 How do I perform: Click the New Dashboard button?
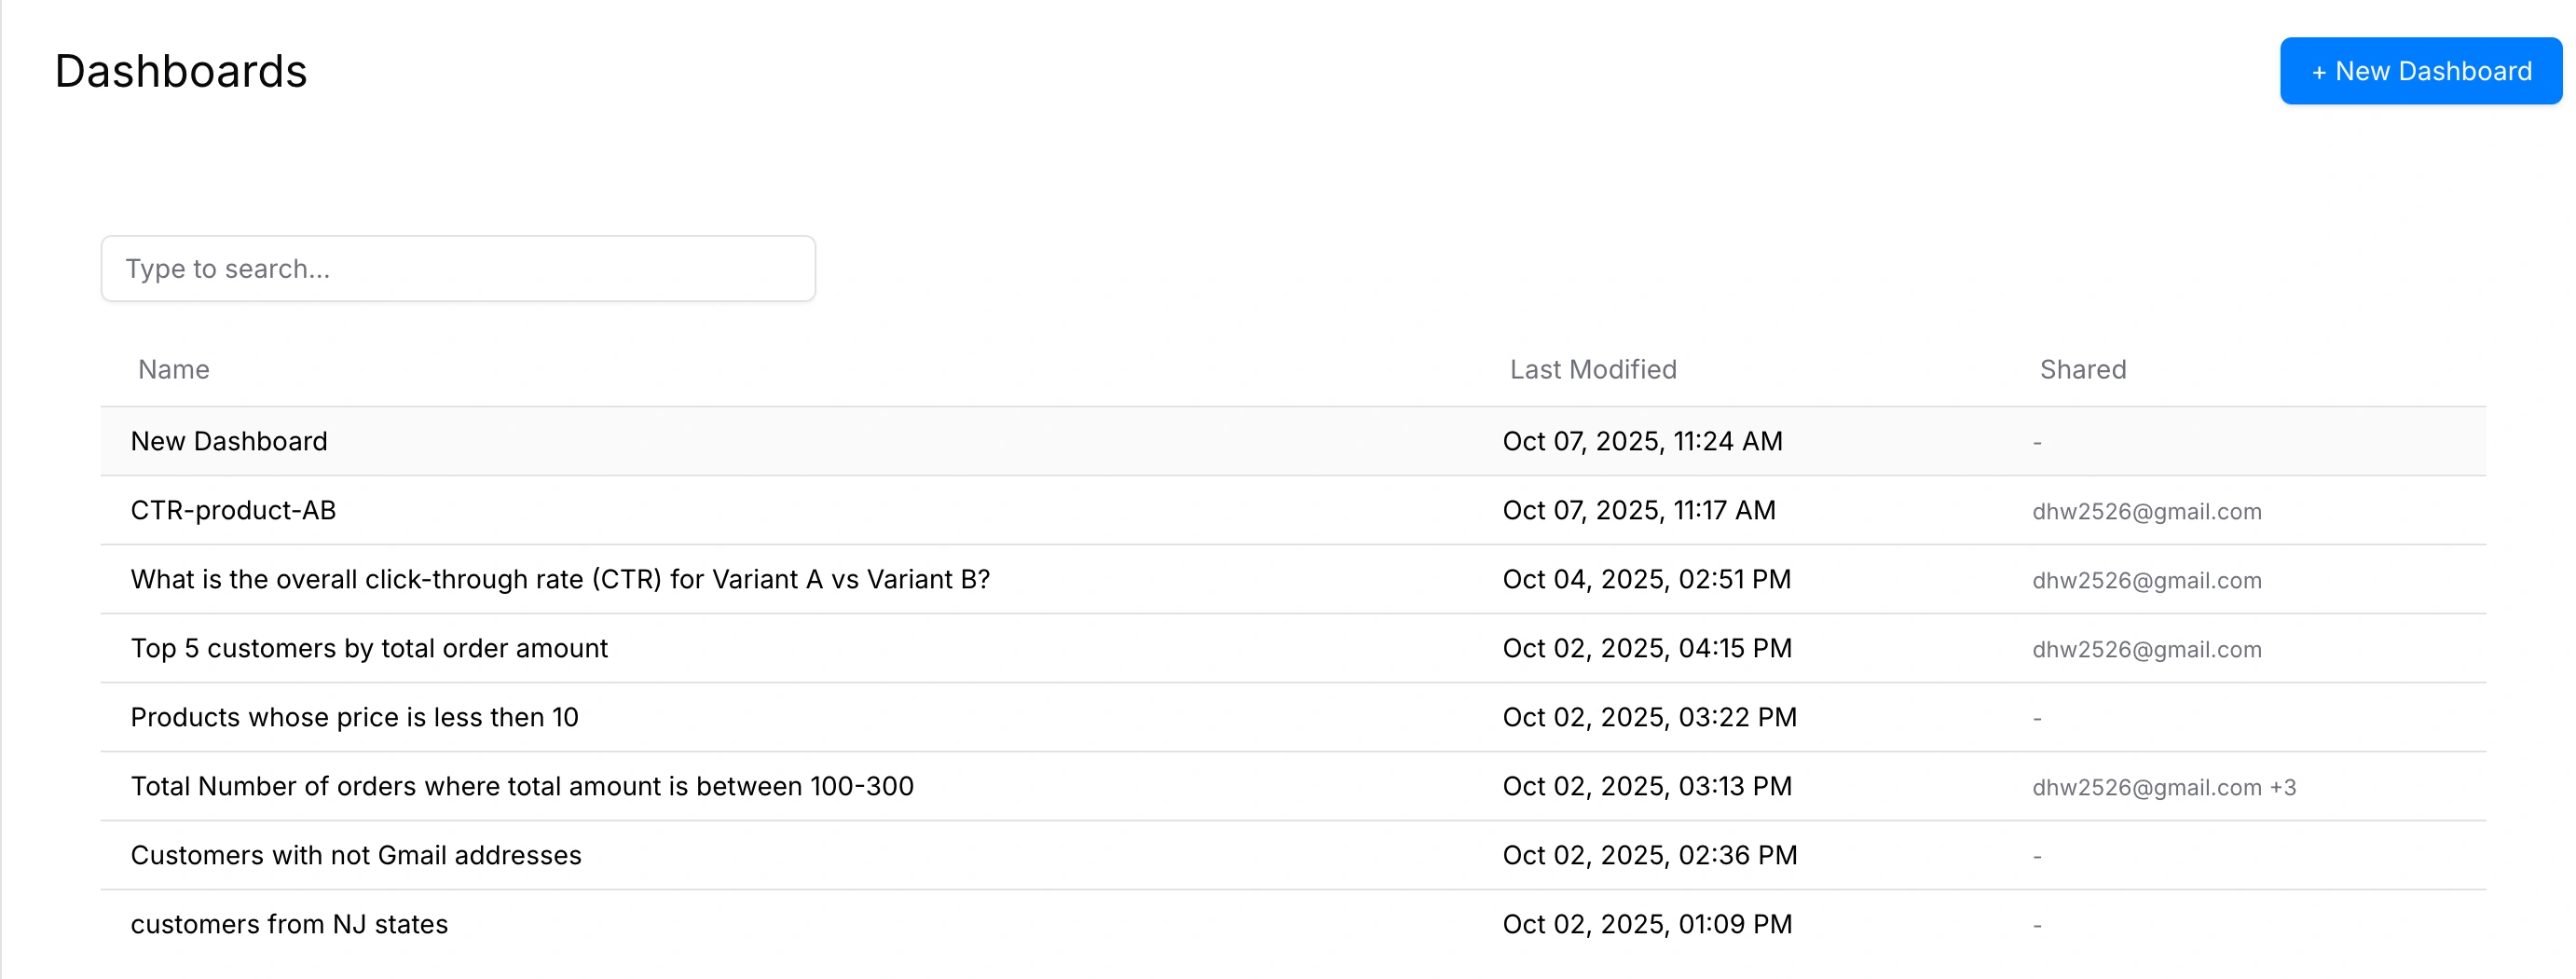(2420, 71)
